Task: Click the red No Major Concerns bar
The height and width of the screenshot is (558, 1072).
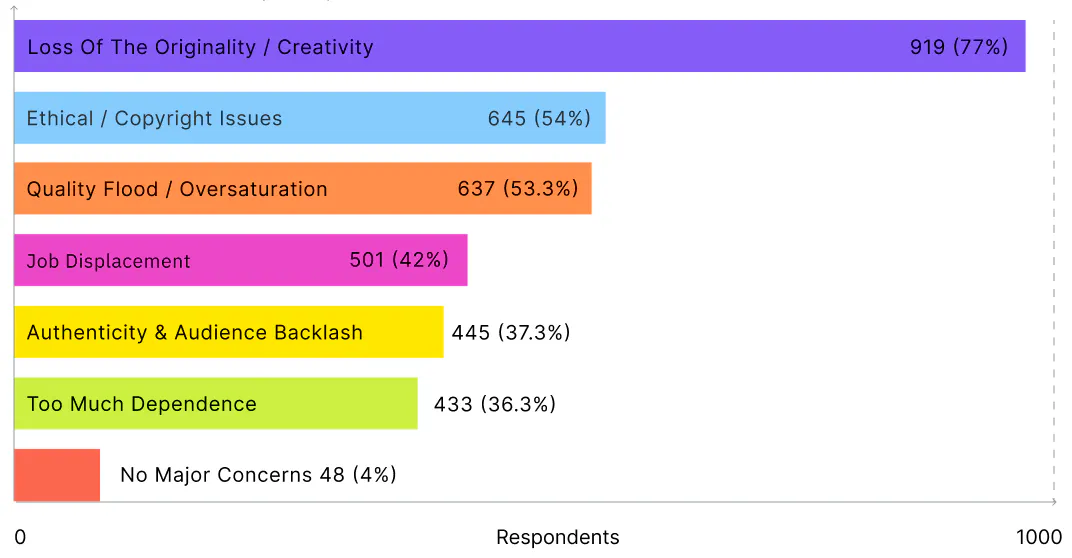Action: [x=57, y=475]
